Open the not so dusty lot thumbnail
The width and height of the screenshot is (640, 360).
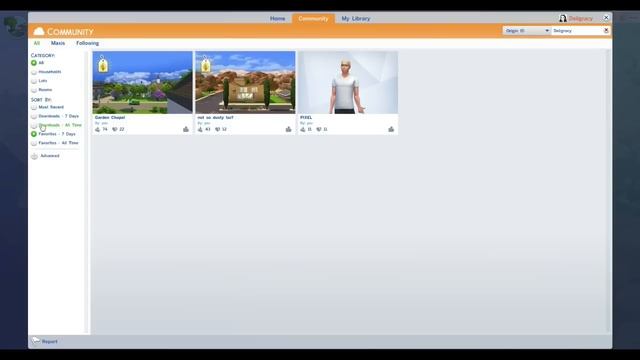pyautogui.click(x=245, y=82)
